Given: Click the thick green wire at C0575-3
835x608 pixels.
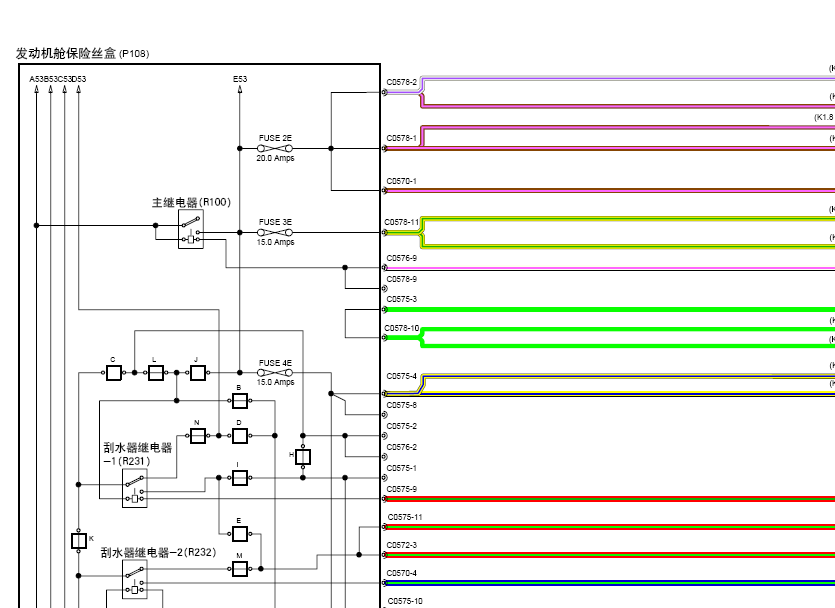Looking at the screenshot, I should (610, 309).
